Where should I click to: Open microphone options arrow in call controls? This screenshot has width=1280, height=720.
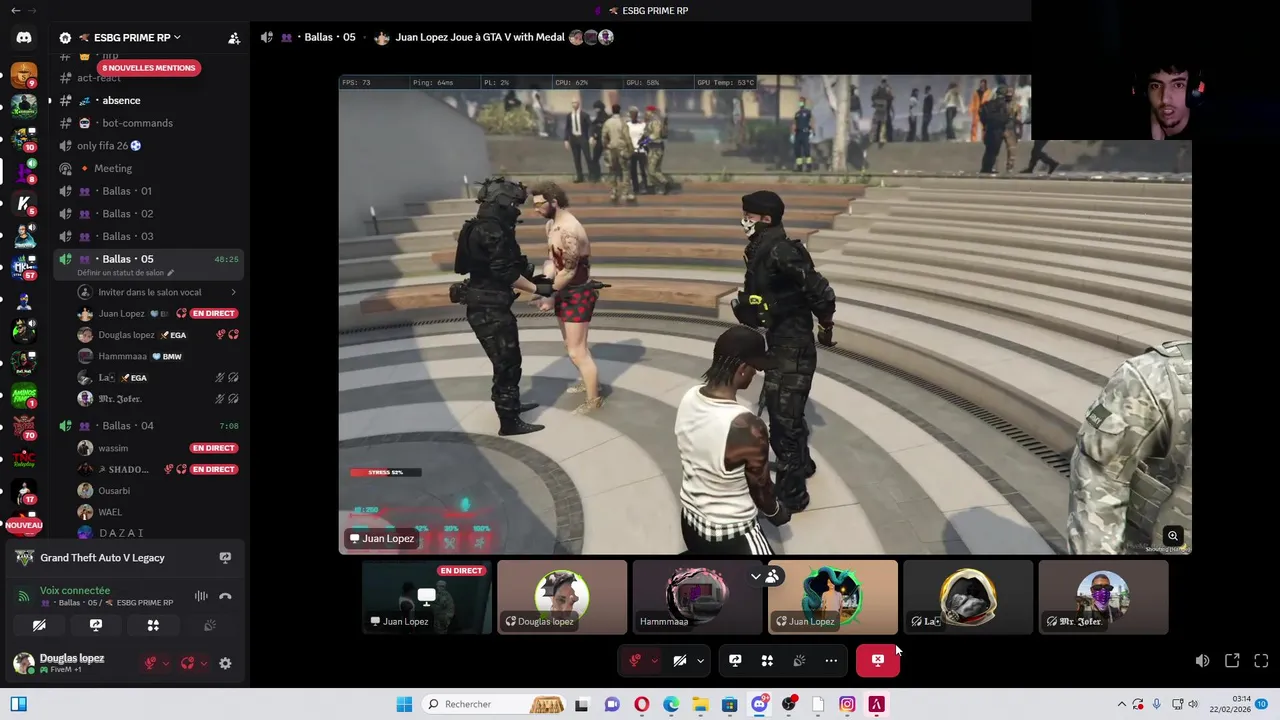tap(654, 660)
